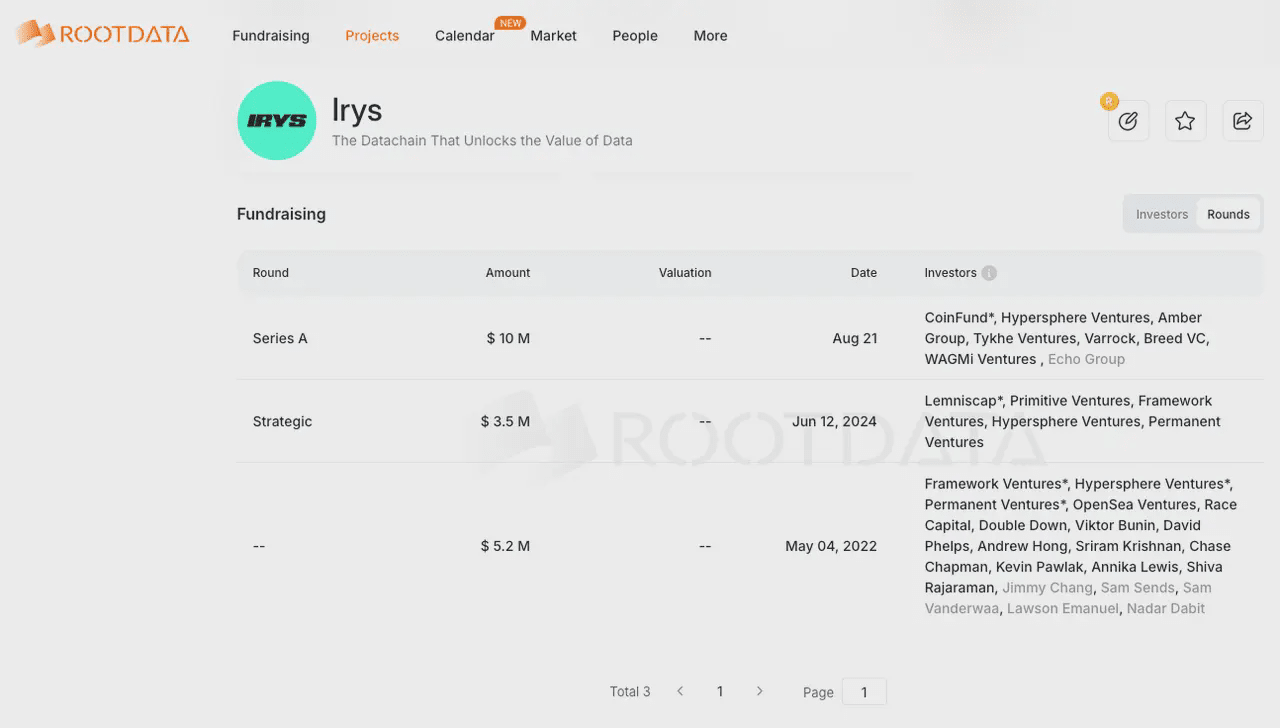Open Viktor Bunin investor link
The height and width of the screenshot is (728, 1280).
click(x=1115, y=525)
